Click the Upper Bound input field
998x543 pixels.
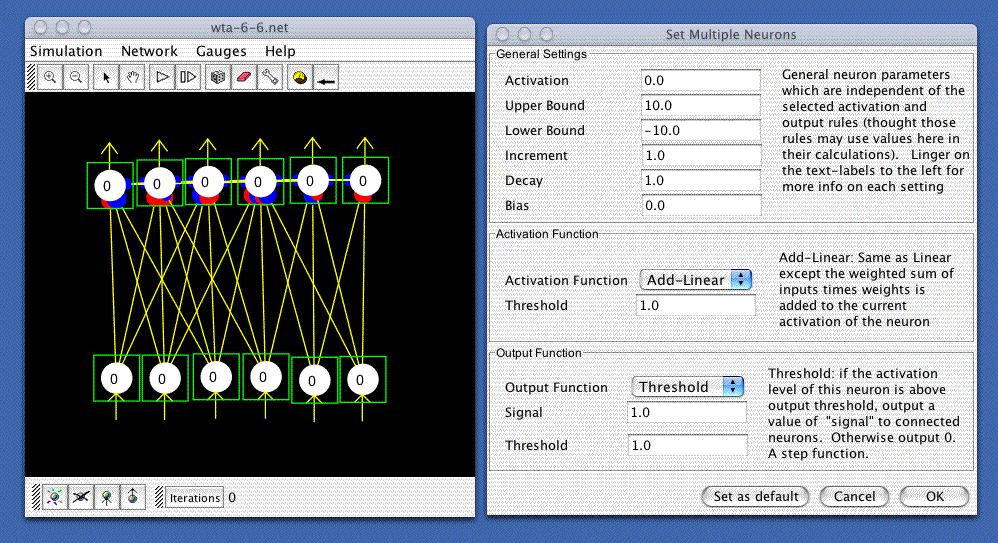pos(701,105)
